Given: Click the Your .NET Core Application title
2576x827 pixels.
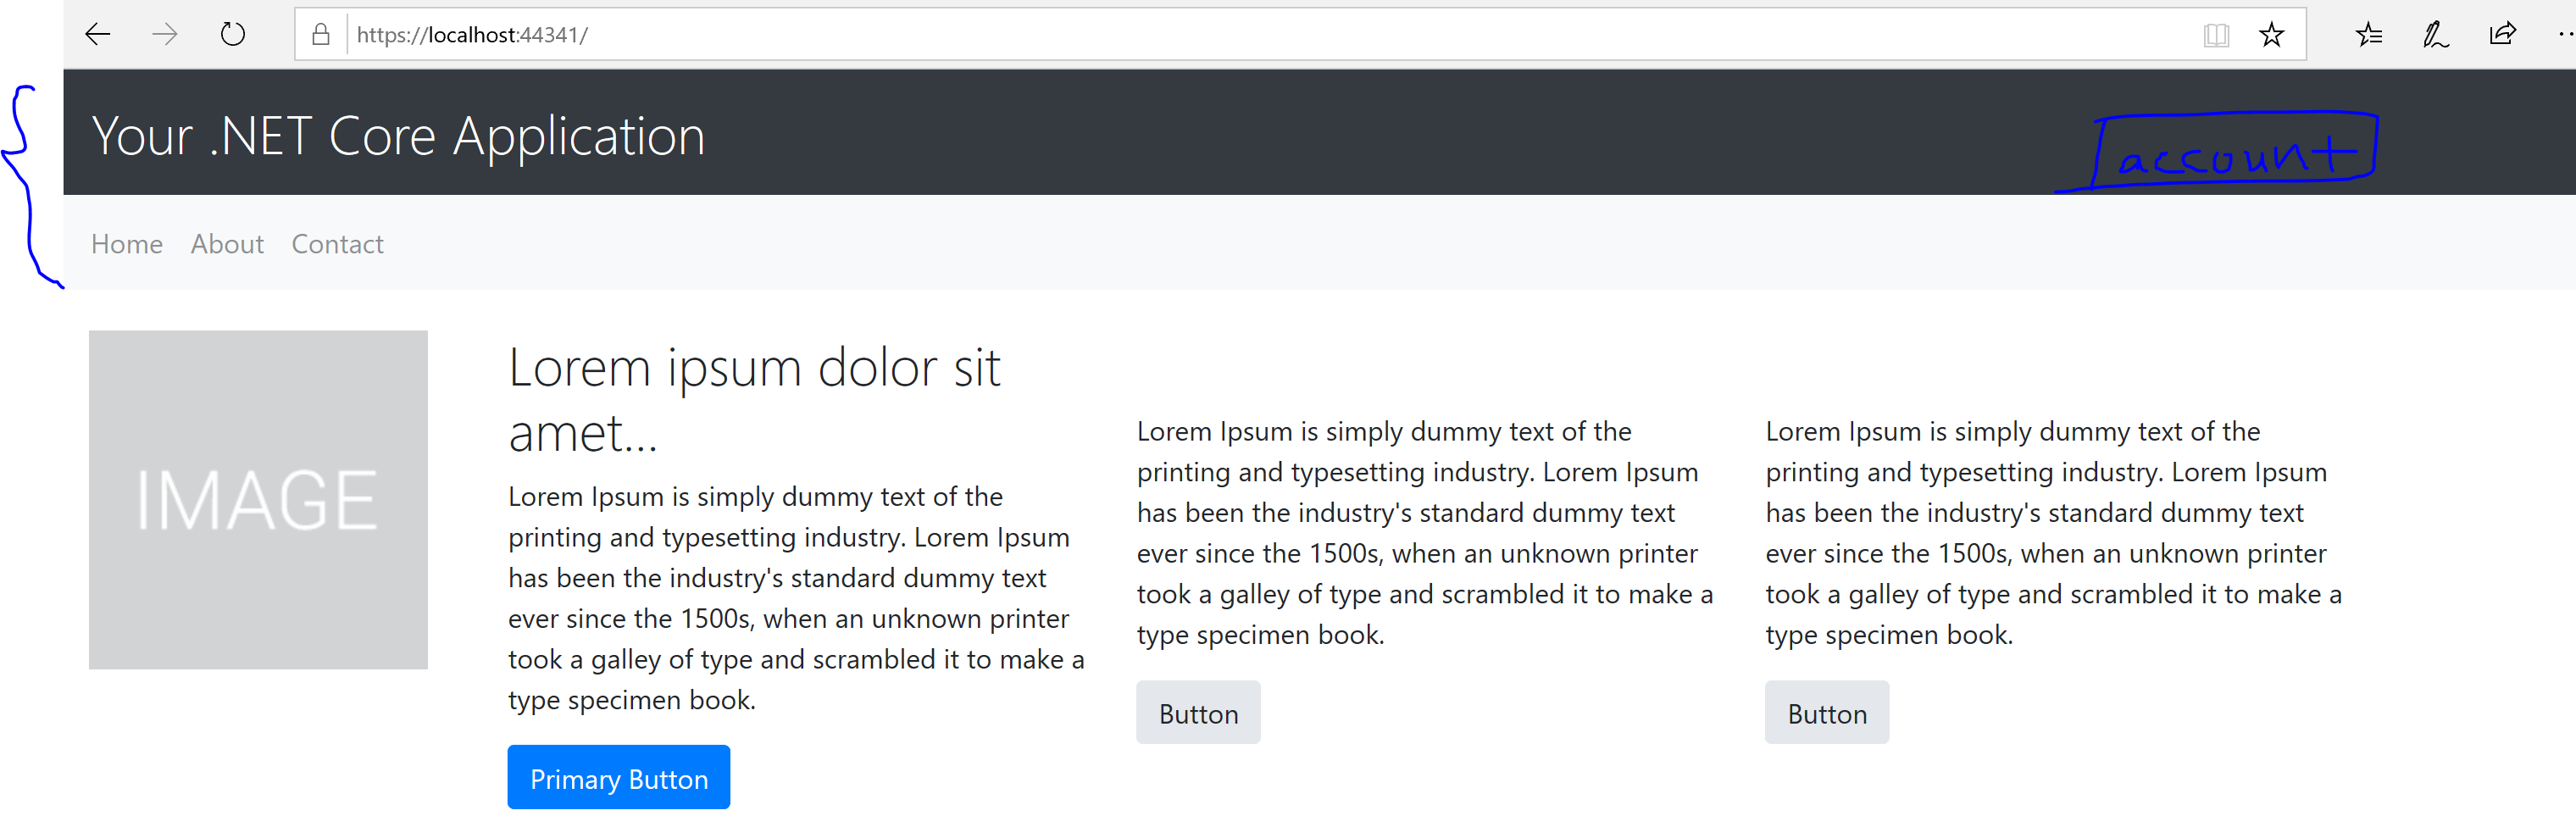Looking at the screenshot, I should point(398,136).
